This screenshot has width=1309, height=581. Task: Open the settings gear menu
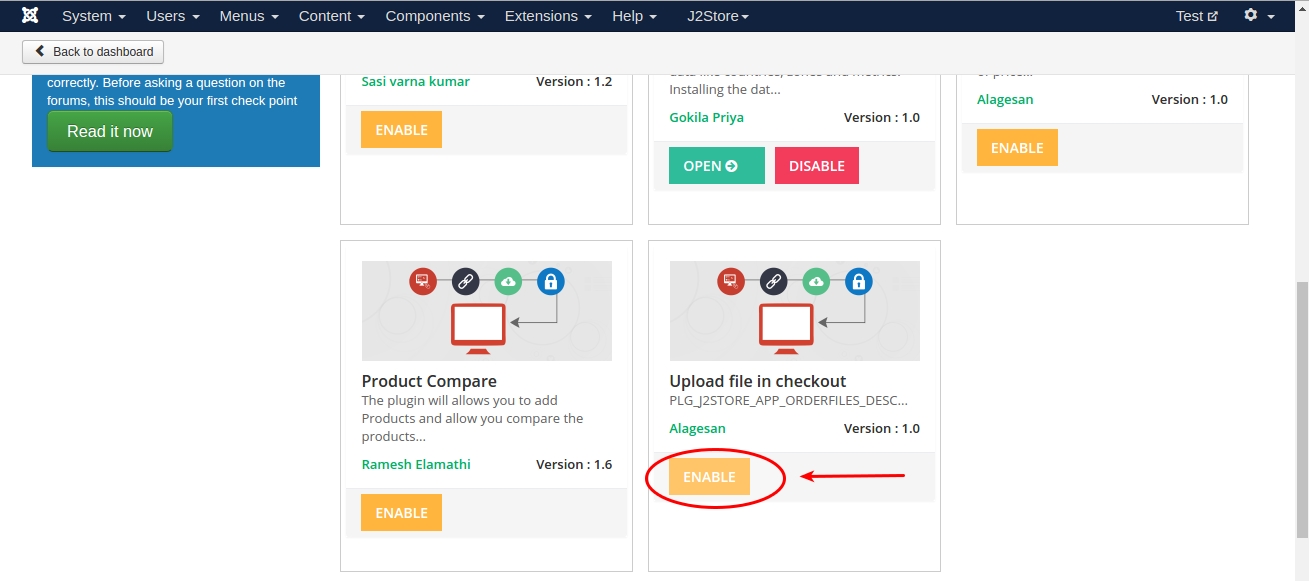tap(1259, 16)
